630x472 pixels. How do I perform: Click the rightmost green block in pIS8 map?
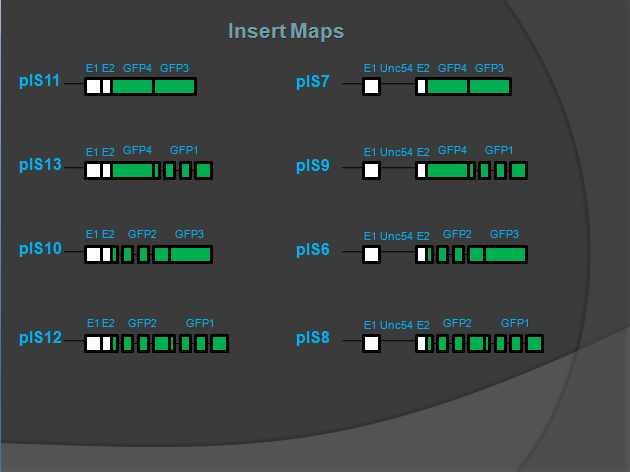click(x=534, y=344)
